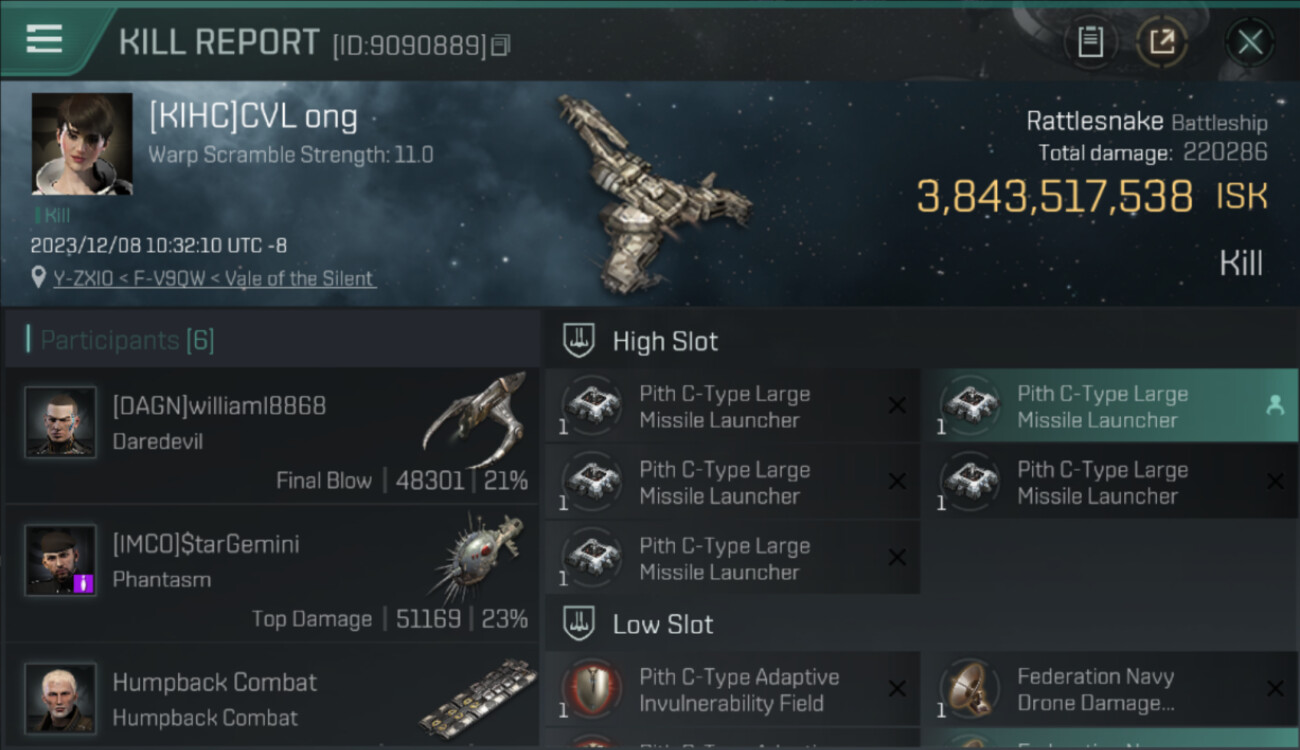Select the Phantasm ship icon
The width and height of the screenshot is (1300, 750).
point(478,556)
